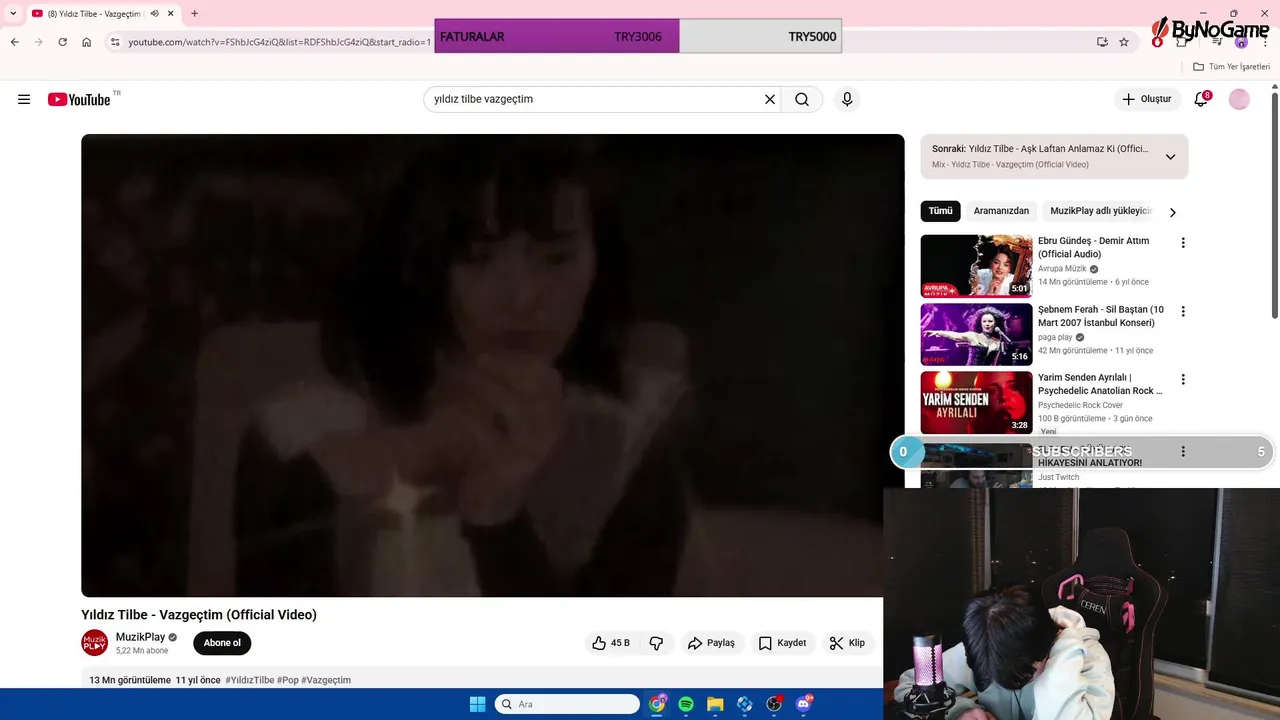Play the Yarim Senden Ayrılalı thumbnail

[x=976, y=403]
